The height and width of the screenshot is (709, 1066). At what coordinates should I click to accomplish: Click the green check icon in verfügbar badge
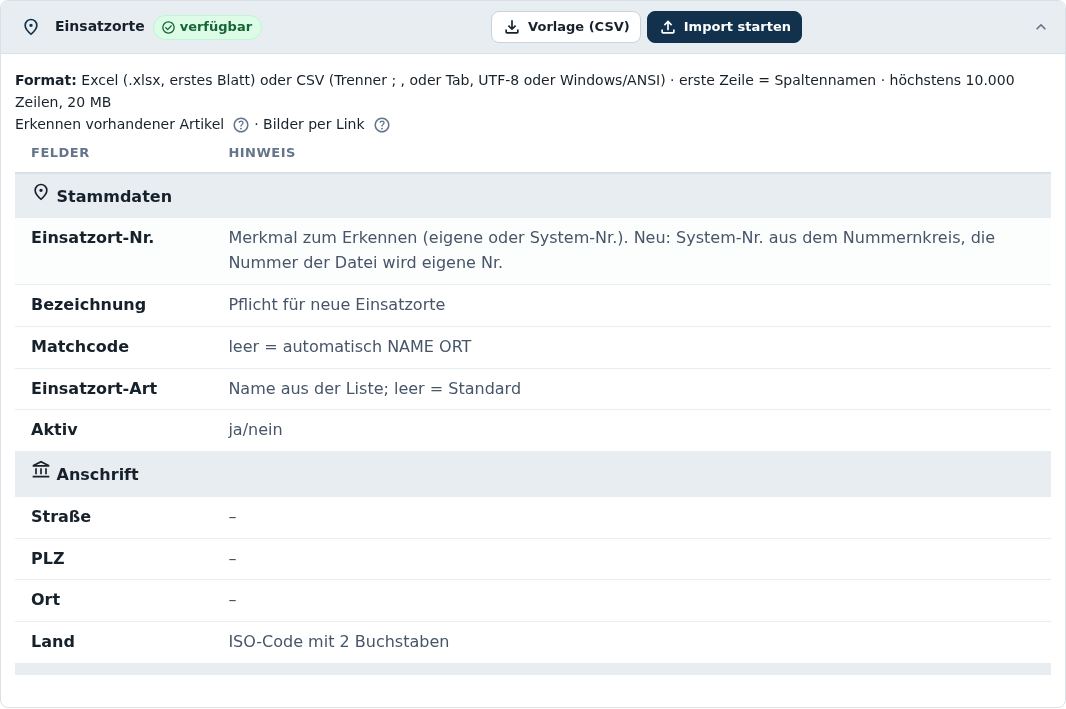169,27
